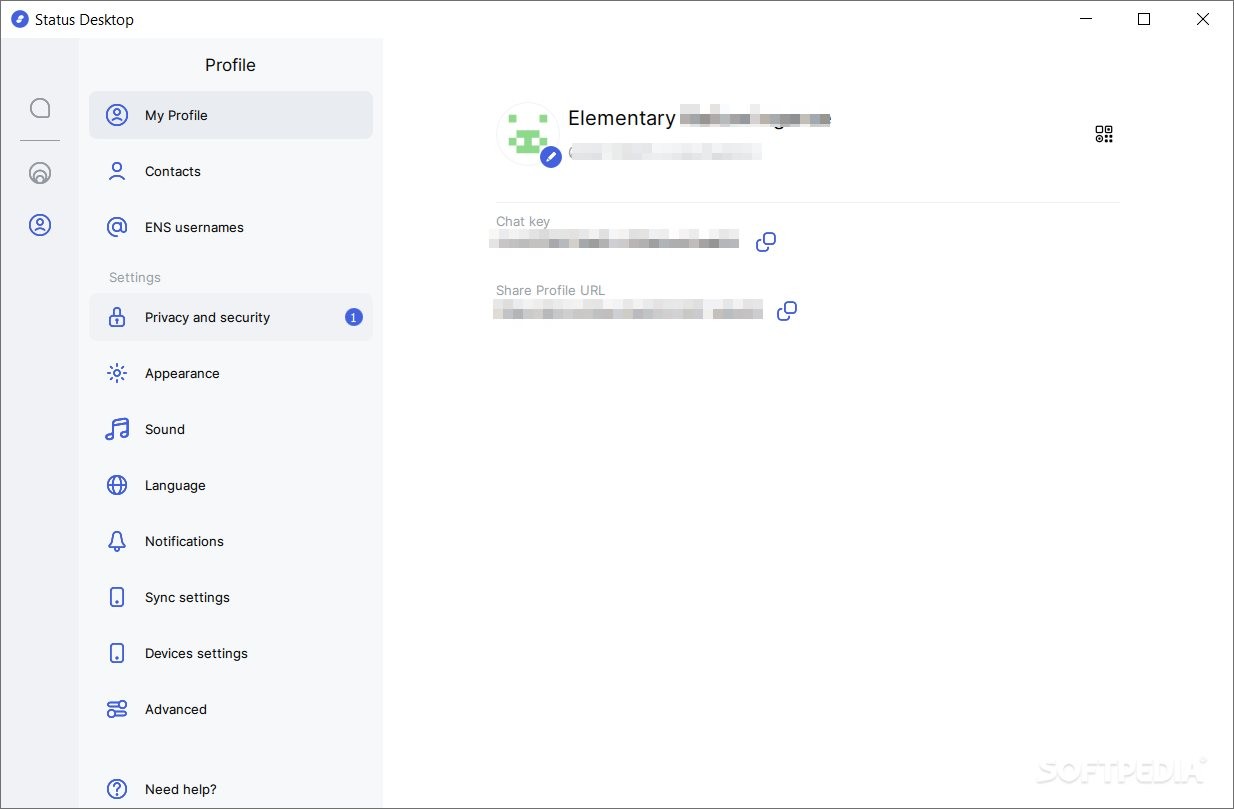Show the profile QR code

pos(1104,134)
